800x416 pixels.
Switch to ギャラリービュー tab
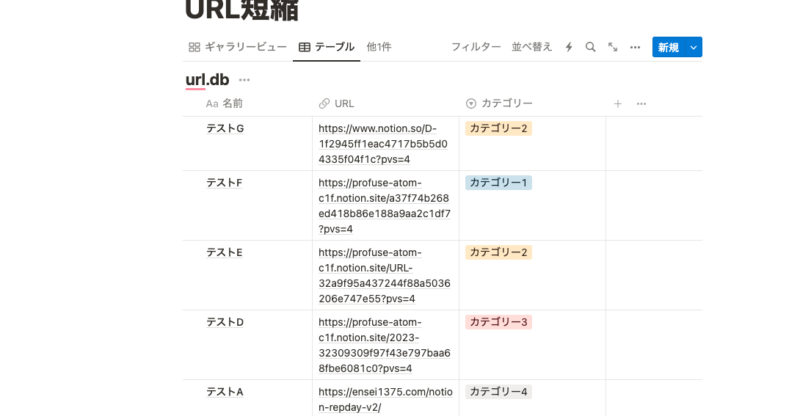237,47
